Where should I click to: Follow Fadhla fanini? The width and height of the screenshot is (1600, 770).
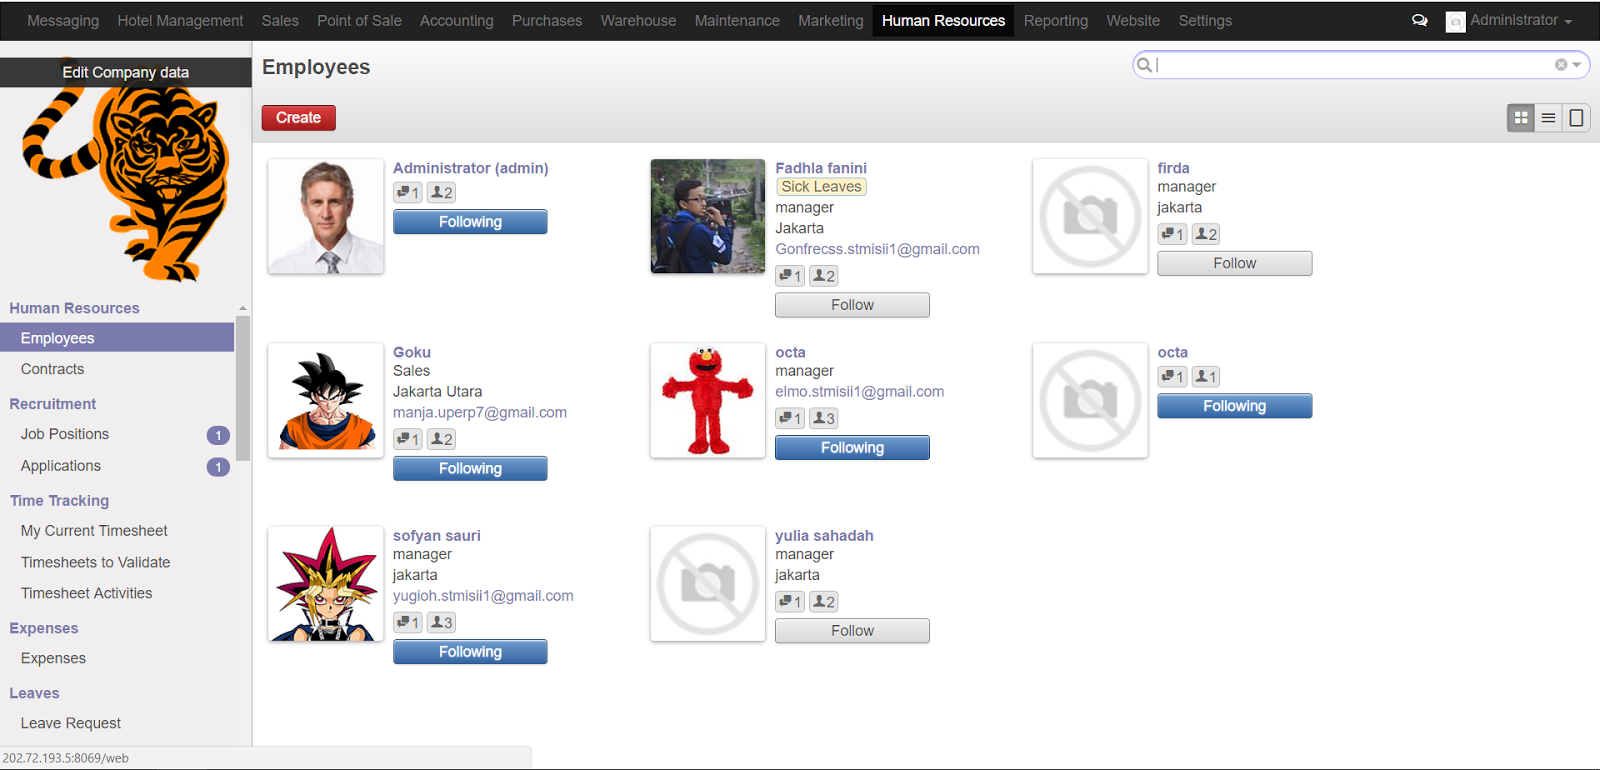[852, 305]
